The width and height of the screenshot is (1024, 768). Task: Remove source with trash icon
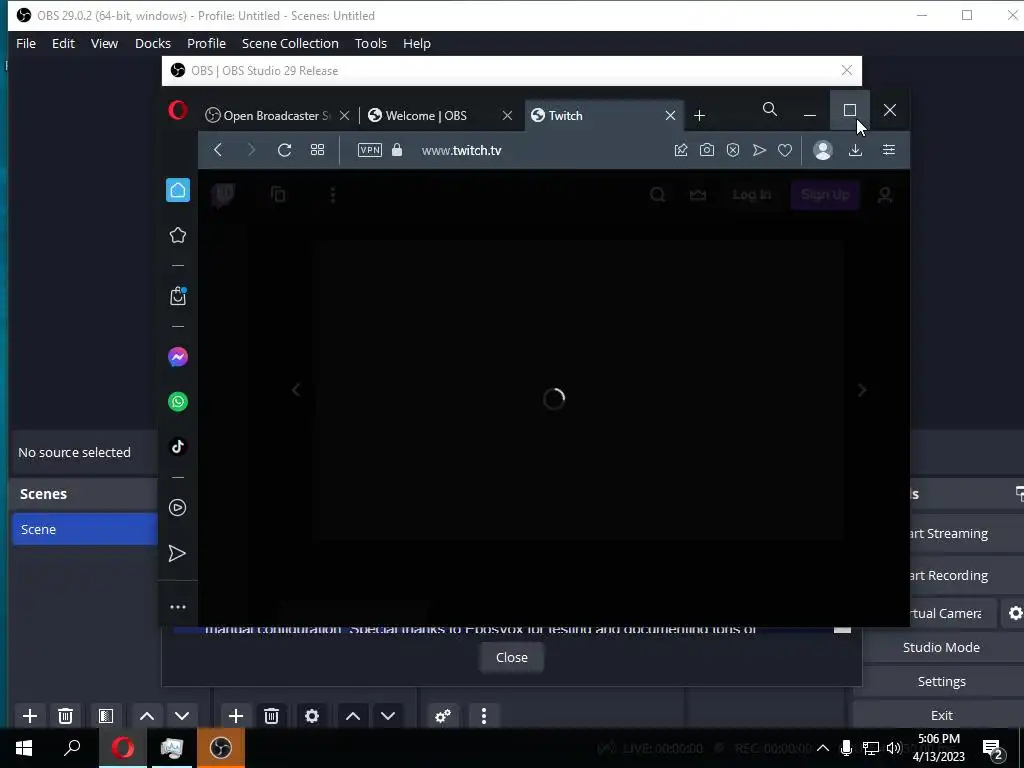(x=272, y=716)
